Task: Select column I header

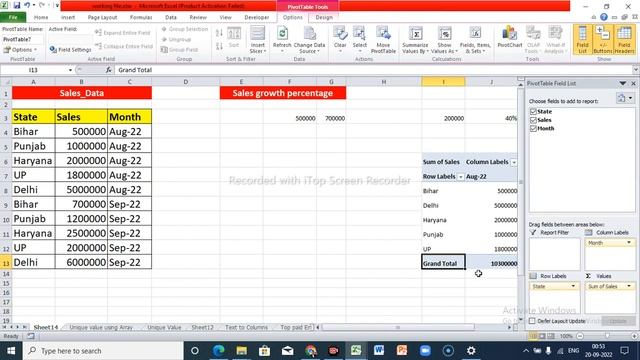Action: point(443,82)
